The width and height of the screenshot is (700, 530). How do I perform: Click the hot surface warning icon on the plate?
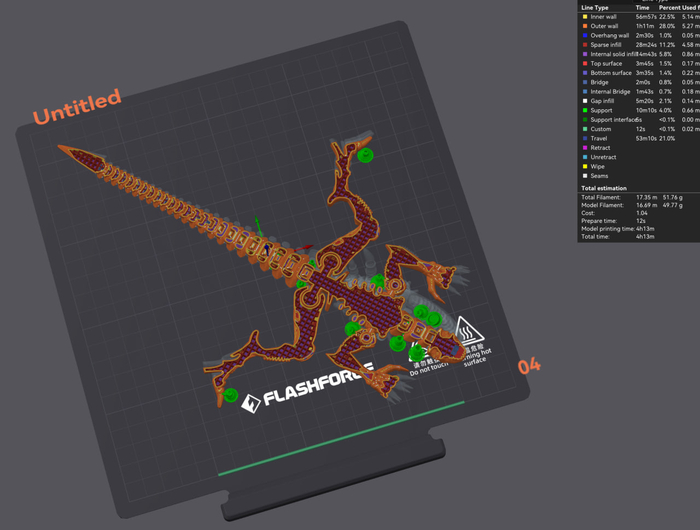coord(467,330)
